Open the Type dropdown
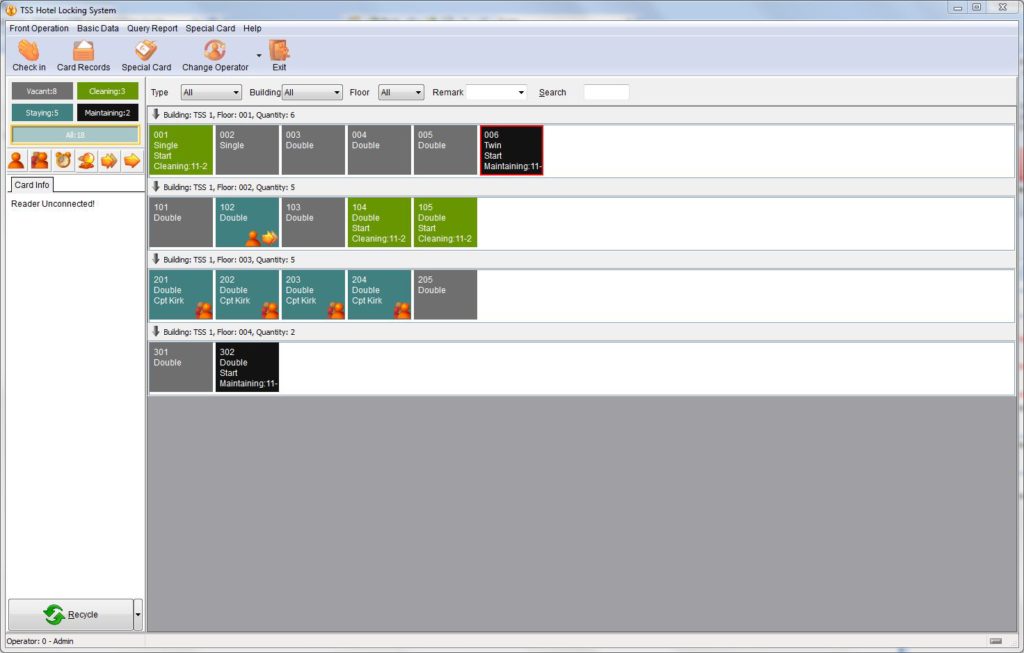This screenshot has height=653, width=1024. pyautogui.click(x=210, y=93)
